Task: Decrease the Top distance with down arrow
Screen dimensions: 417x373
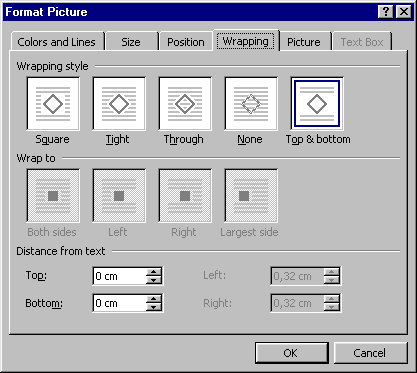Action: coord(154,280)
